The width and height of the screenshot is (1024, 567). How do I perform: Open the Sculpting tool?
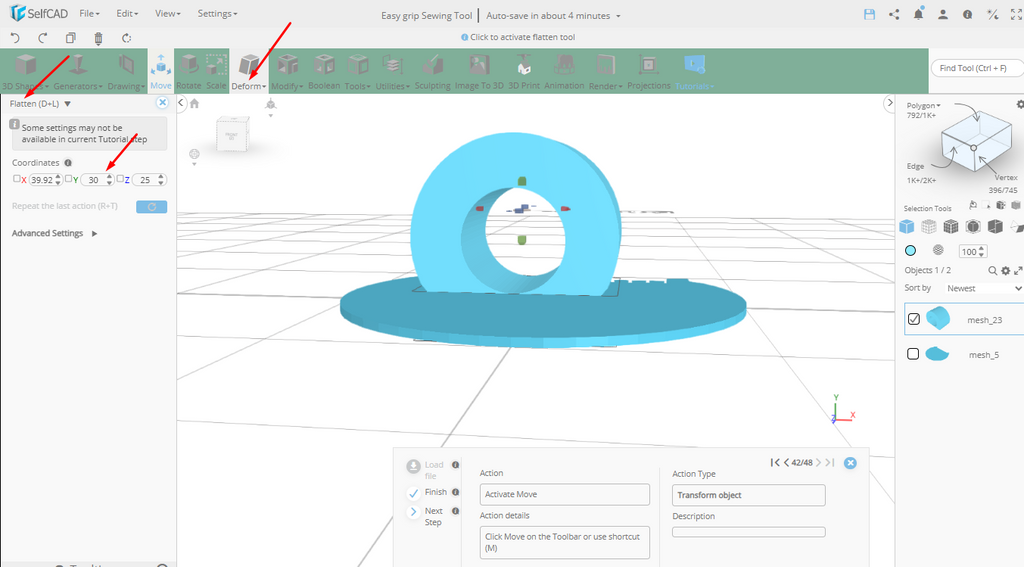[x=432, y=71]
